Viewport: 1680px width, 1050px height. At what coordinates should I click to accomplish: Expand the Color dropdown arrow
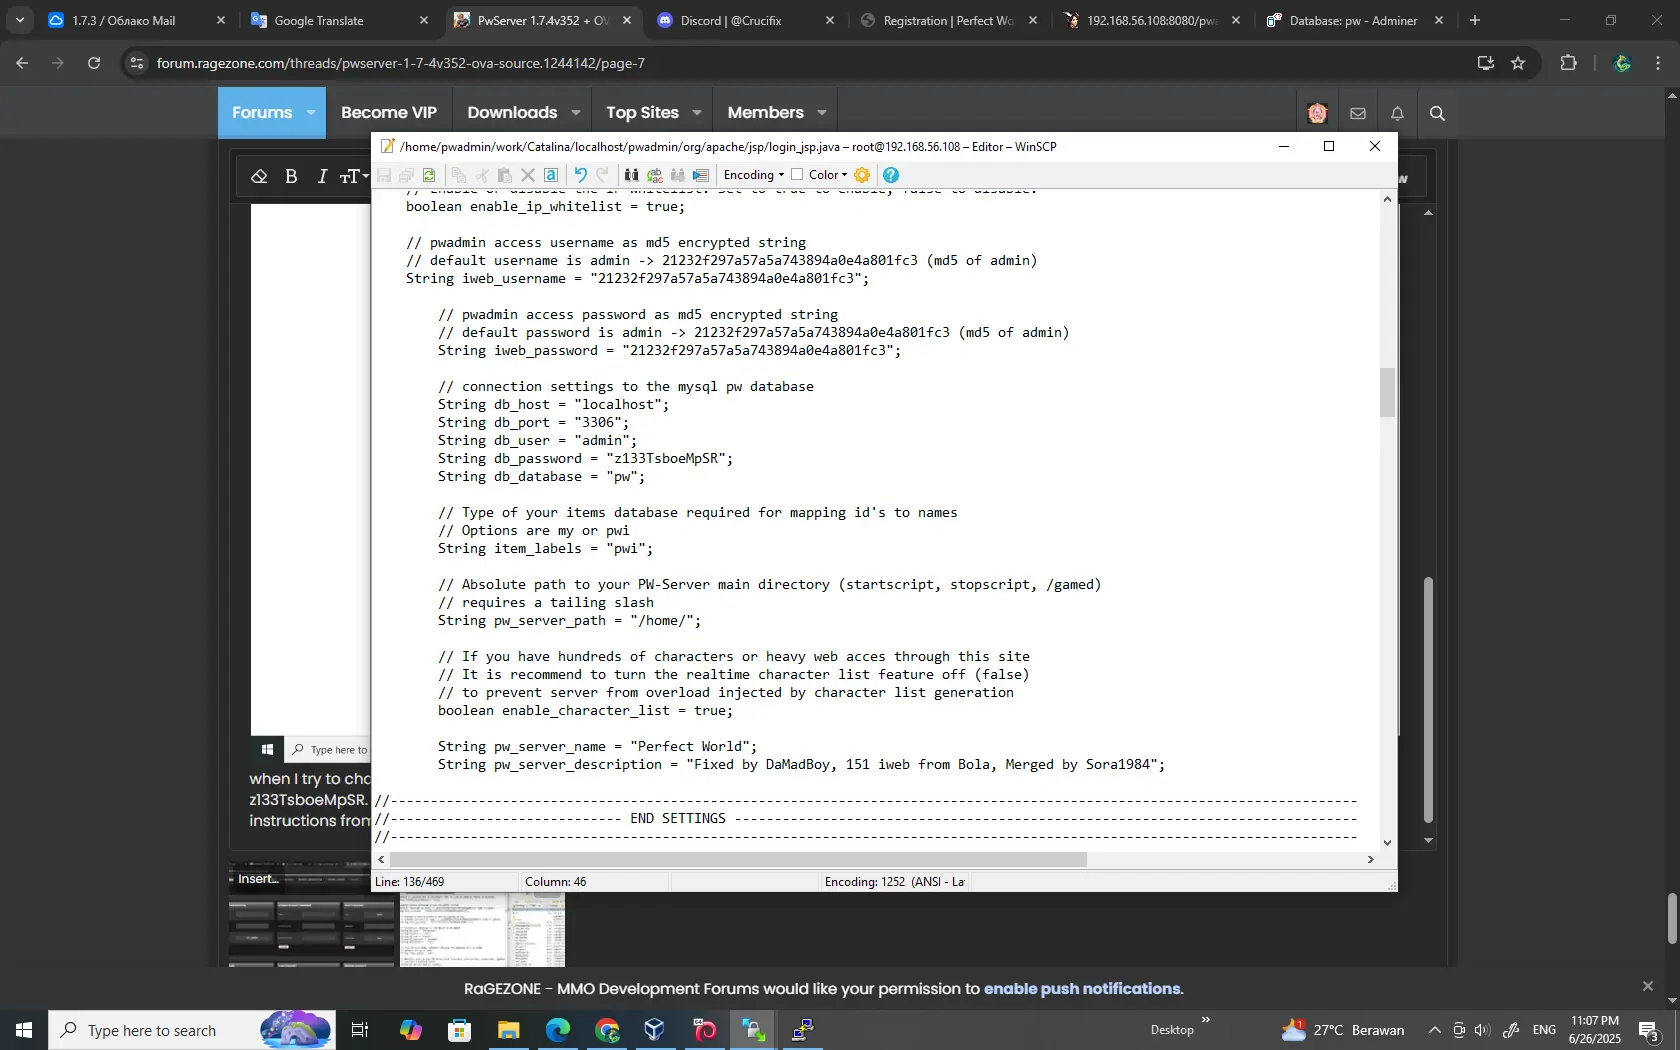pyautogui.click(x=844, y=175)
